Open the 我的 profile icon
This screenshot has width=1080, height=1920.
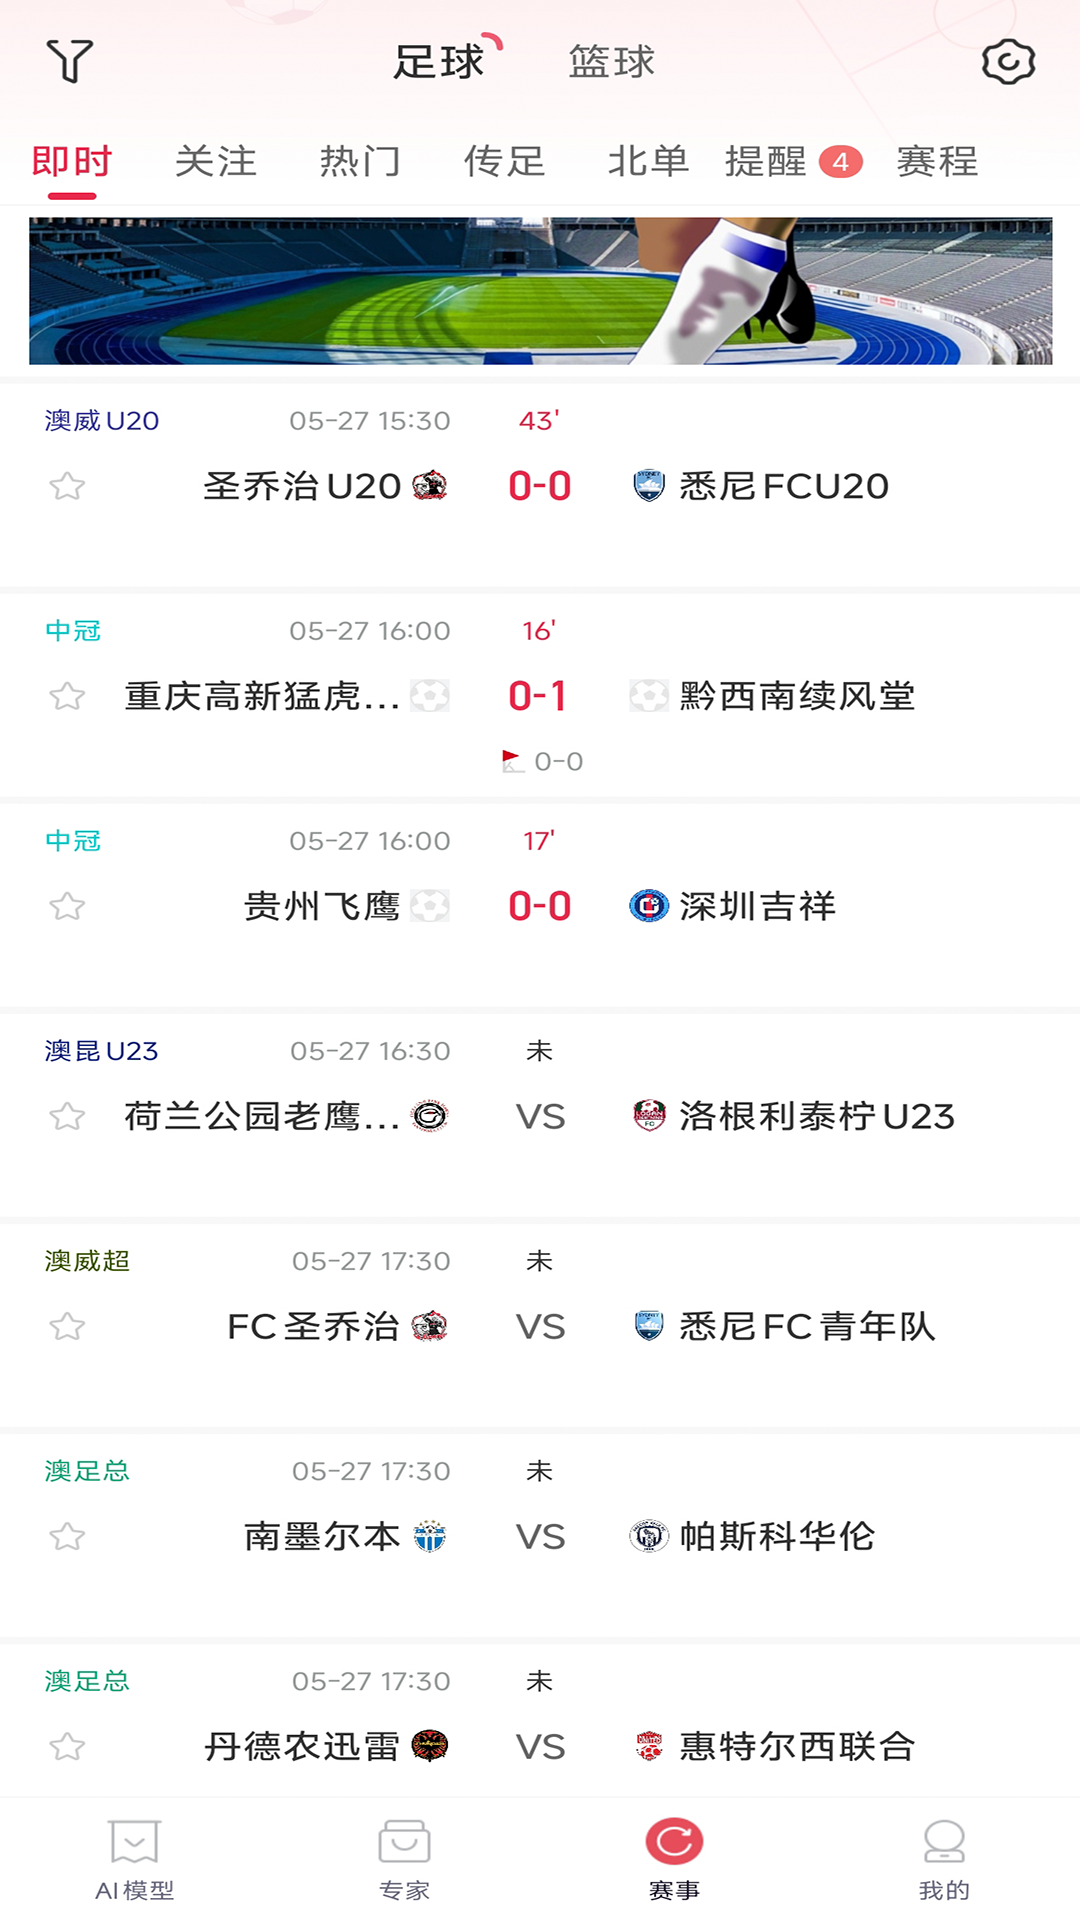click(x=944, y=1841)
